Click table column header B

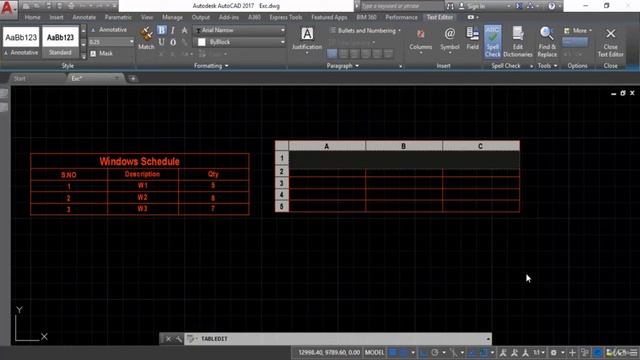[404, 146]
